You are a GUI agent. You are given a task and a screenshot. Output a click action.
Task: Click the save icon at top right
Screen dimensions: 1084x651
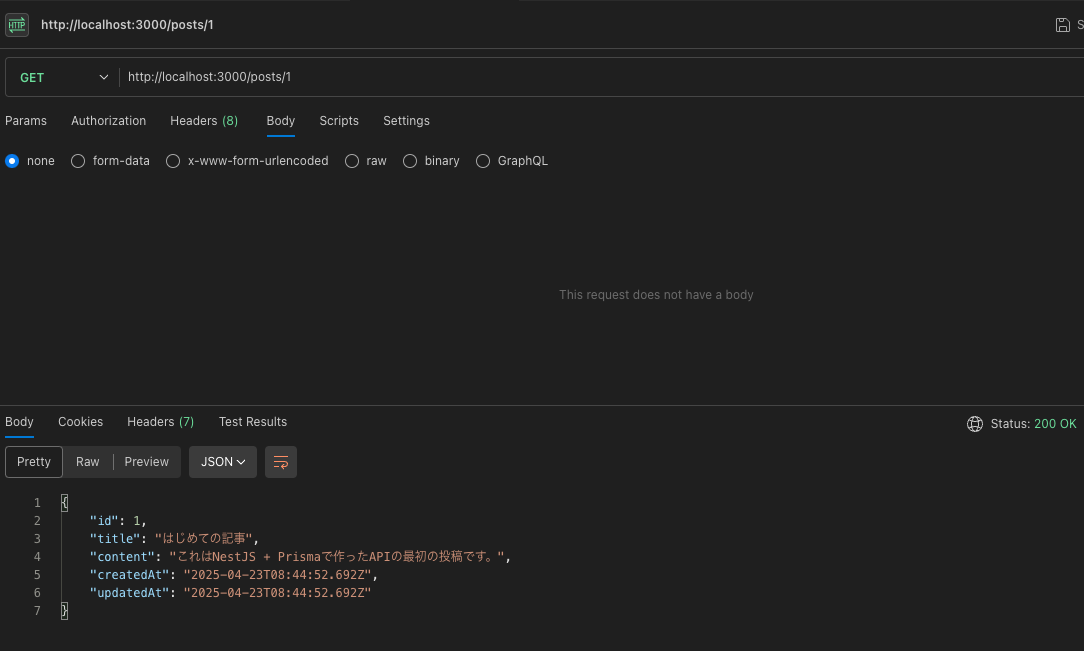tap(1063, 26)
